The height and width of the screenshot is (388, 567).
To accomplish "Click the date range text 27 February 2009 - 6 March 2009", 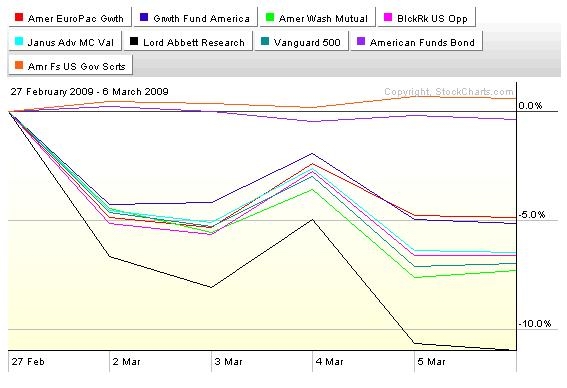I will pyautogui.click(x=89, y=91).
